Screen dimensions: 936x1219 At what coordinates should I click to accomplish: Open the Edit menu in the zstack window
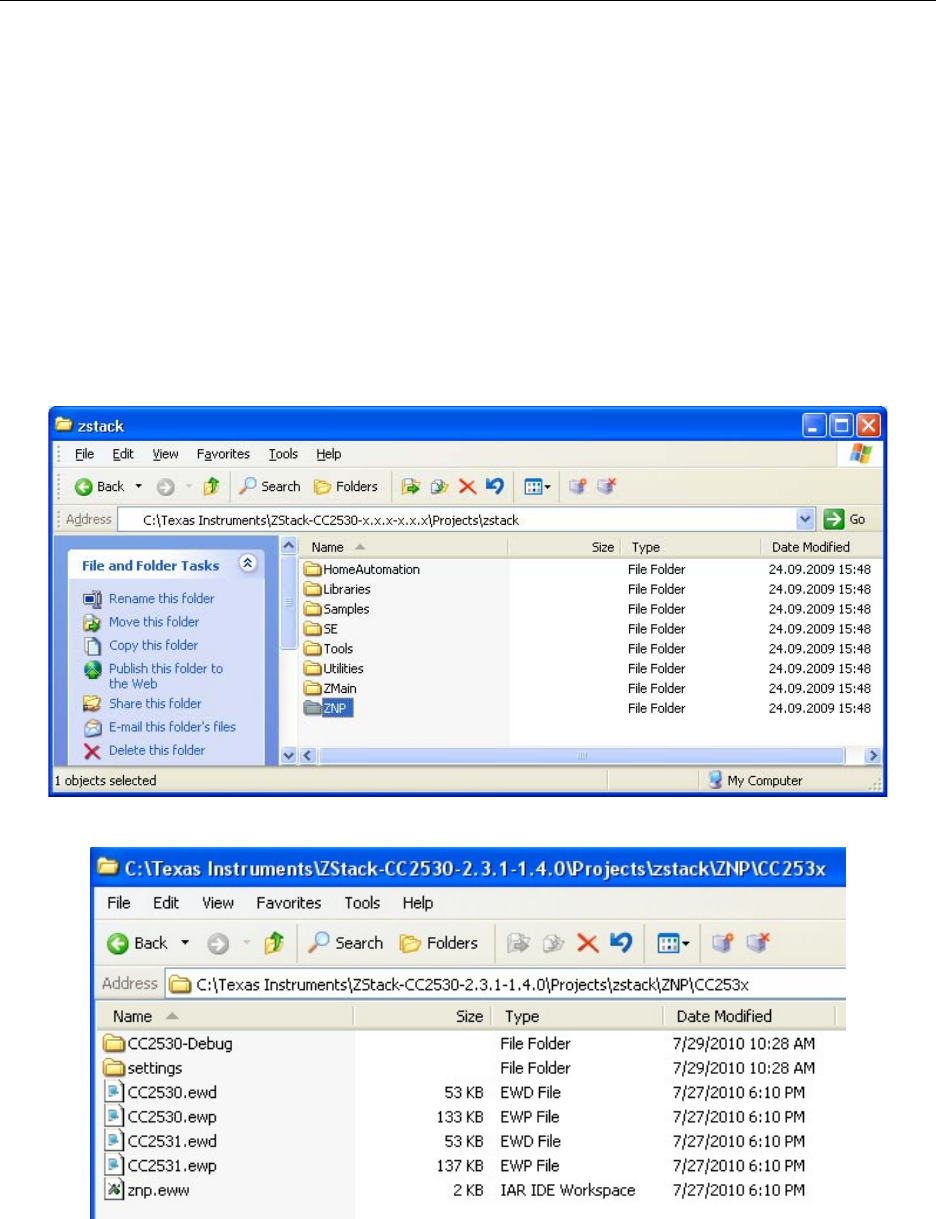123,454
